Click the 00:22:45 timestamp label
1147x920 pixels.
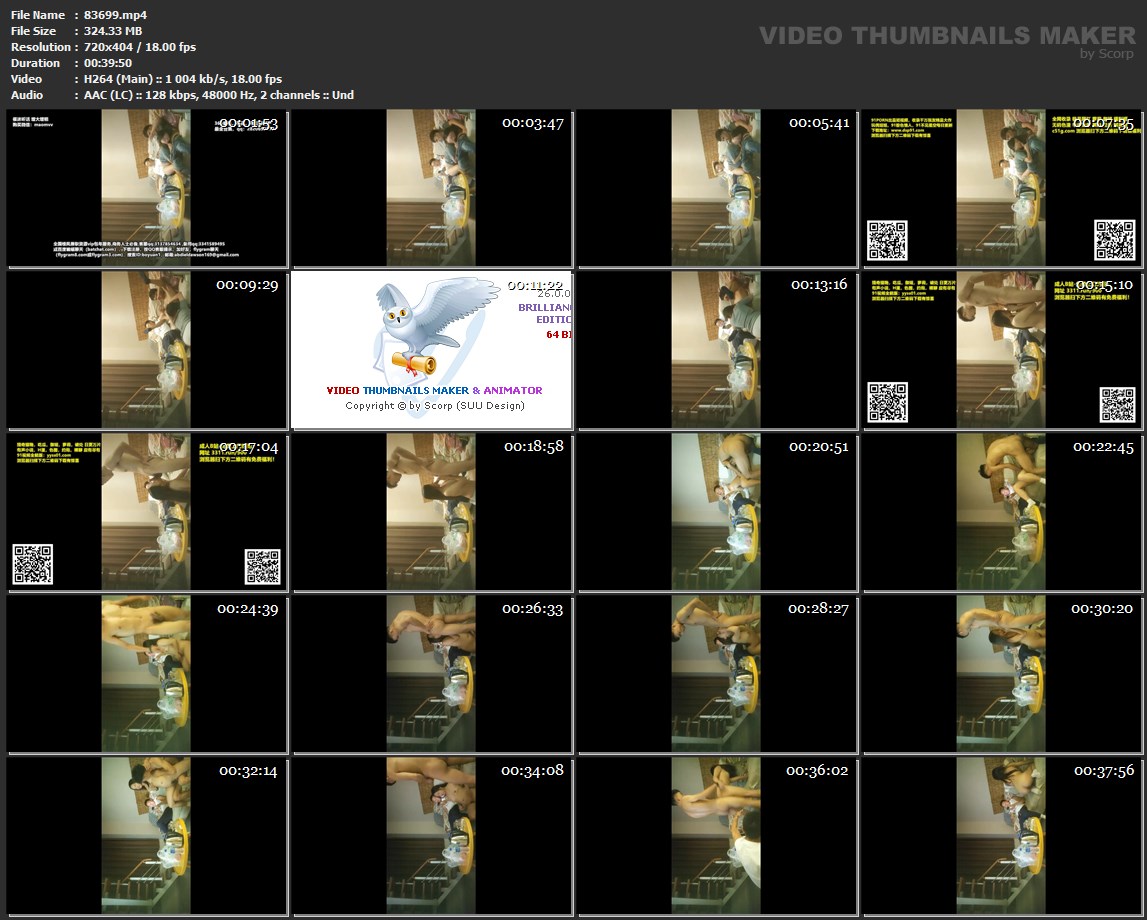click(x=1103, y=447)
